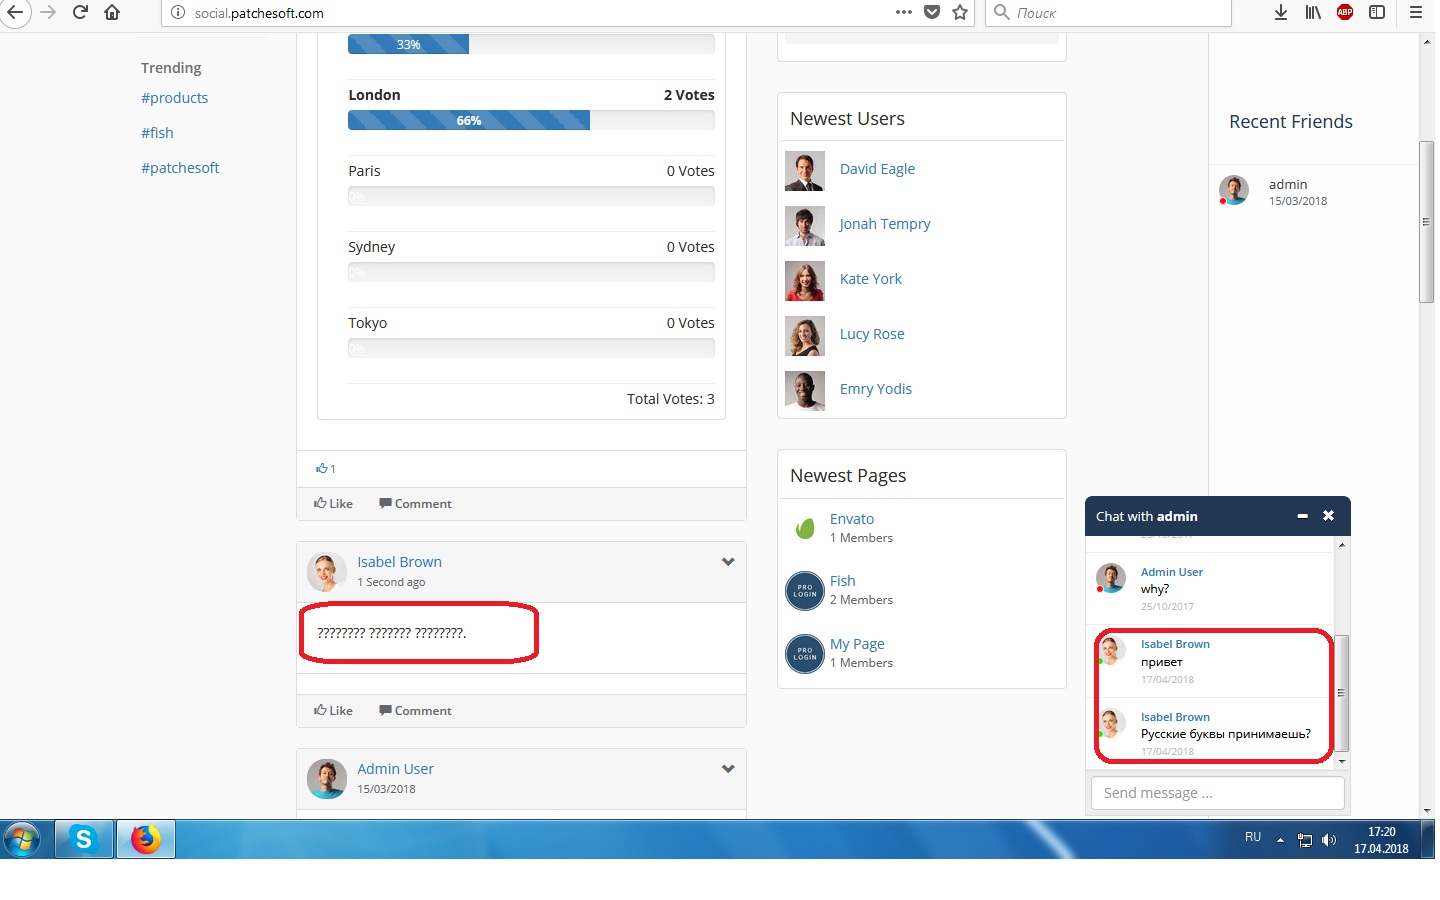Open the volume control in system tray
Screen dimensions: 1440x900
coord(1329,840)
